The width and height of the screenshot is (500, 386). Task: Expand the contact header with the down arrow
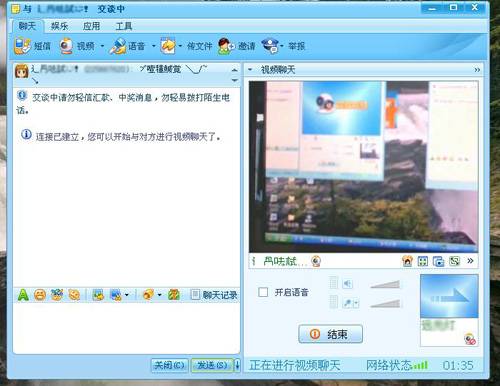pos(235,80)
